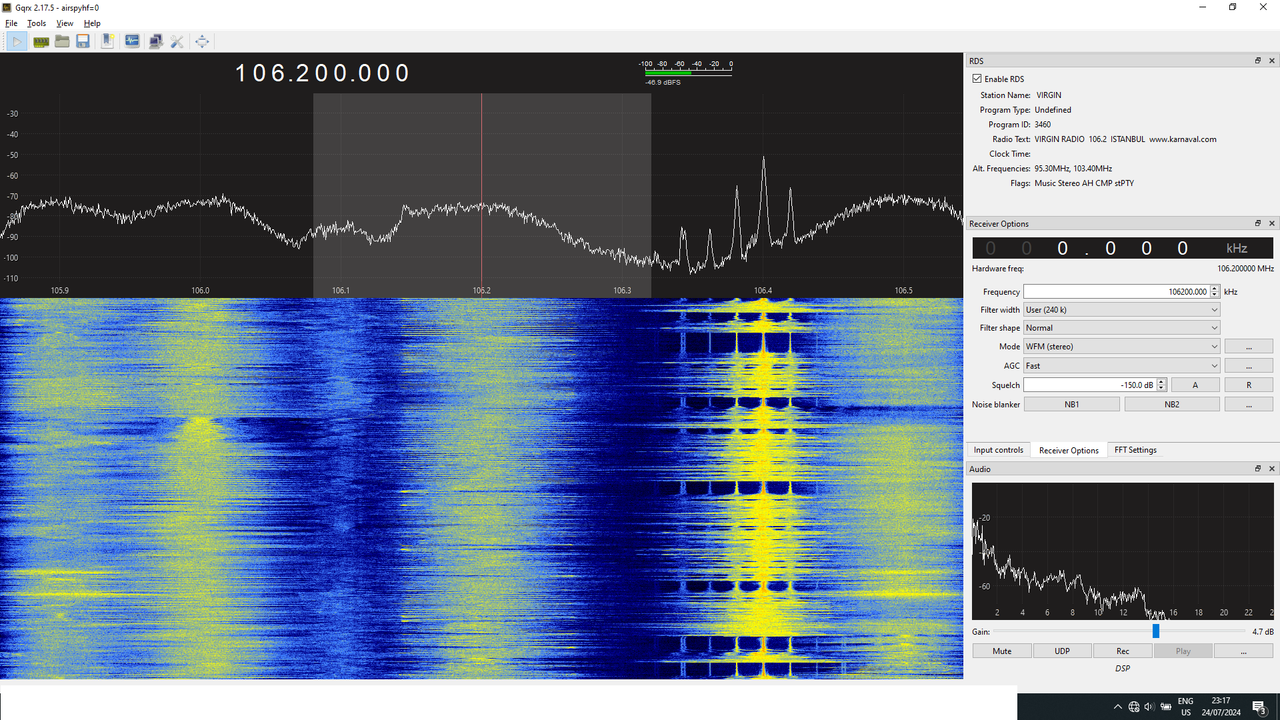Open the Bookmarks toolbar icon

[x=108, y=41]
